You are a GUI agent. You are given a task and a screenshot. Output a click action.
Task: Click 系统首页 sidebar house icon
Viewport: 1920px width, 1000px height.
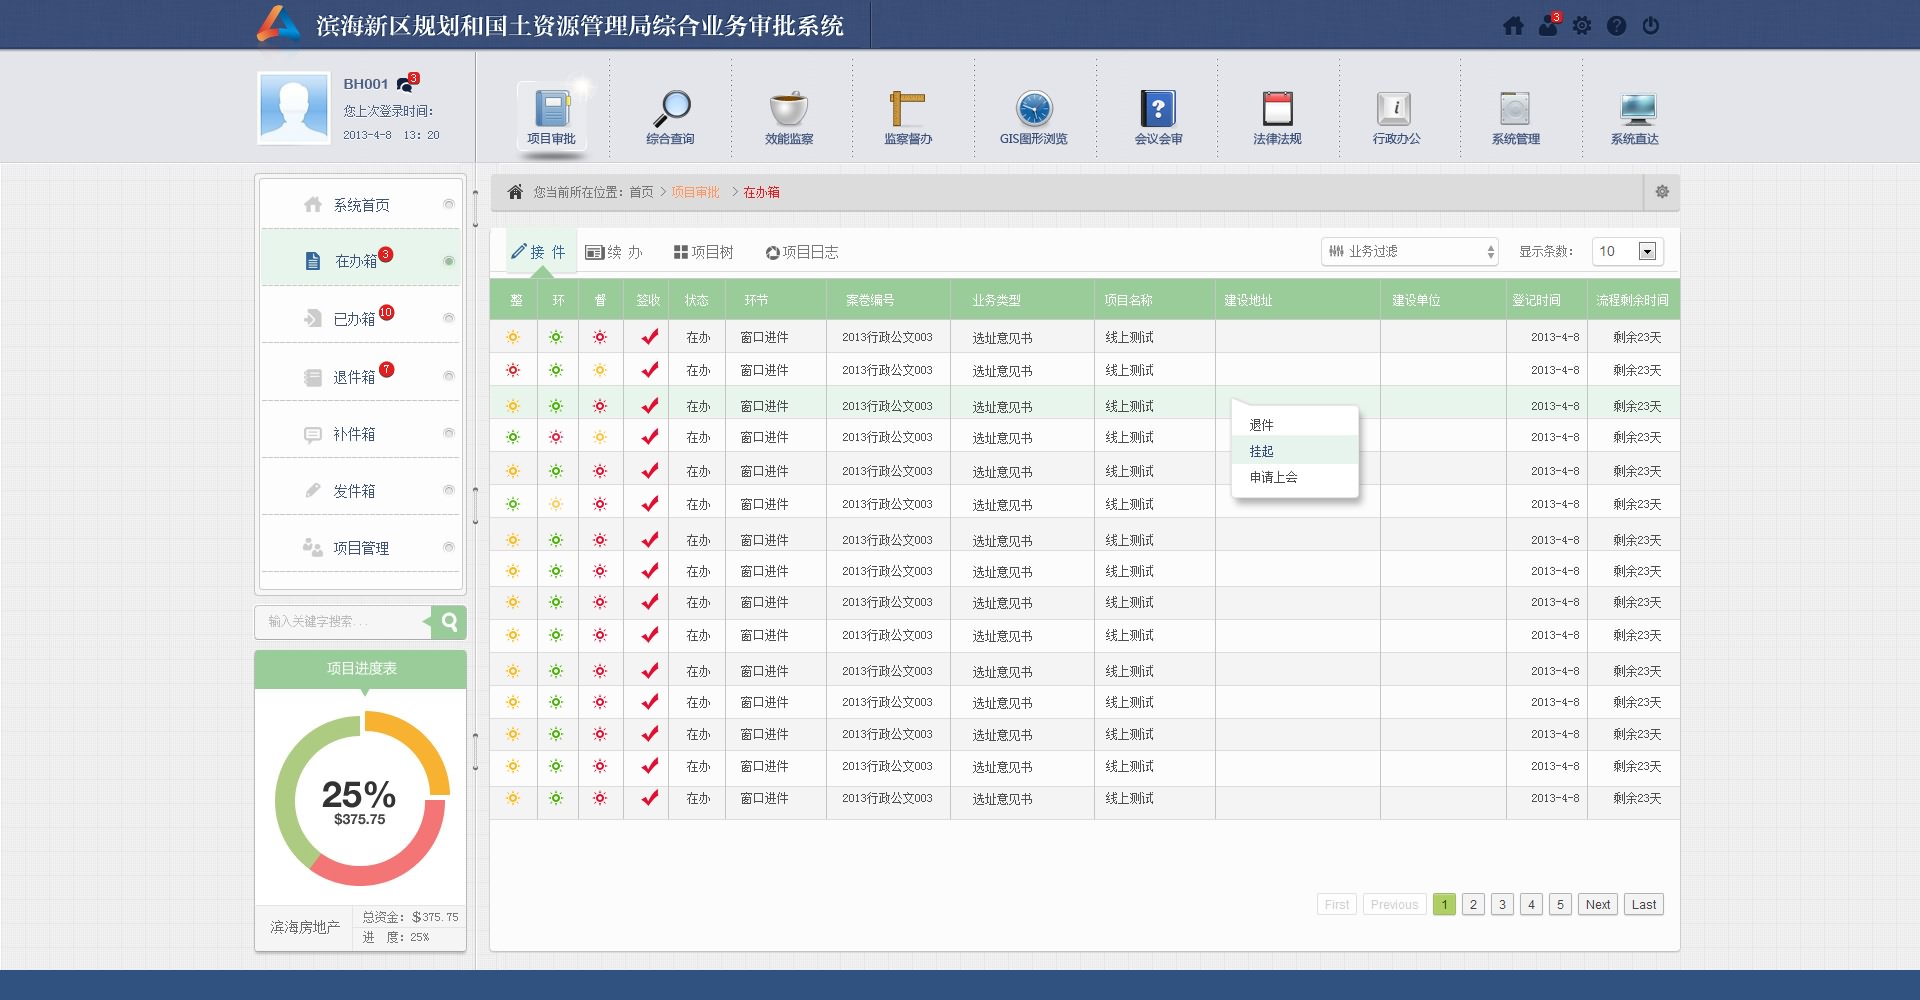coord(313,205)
